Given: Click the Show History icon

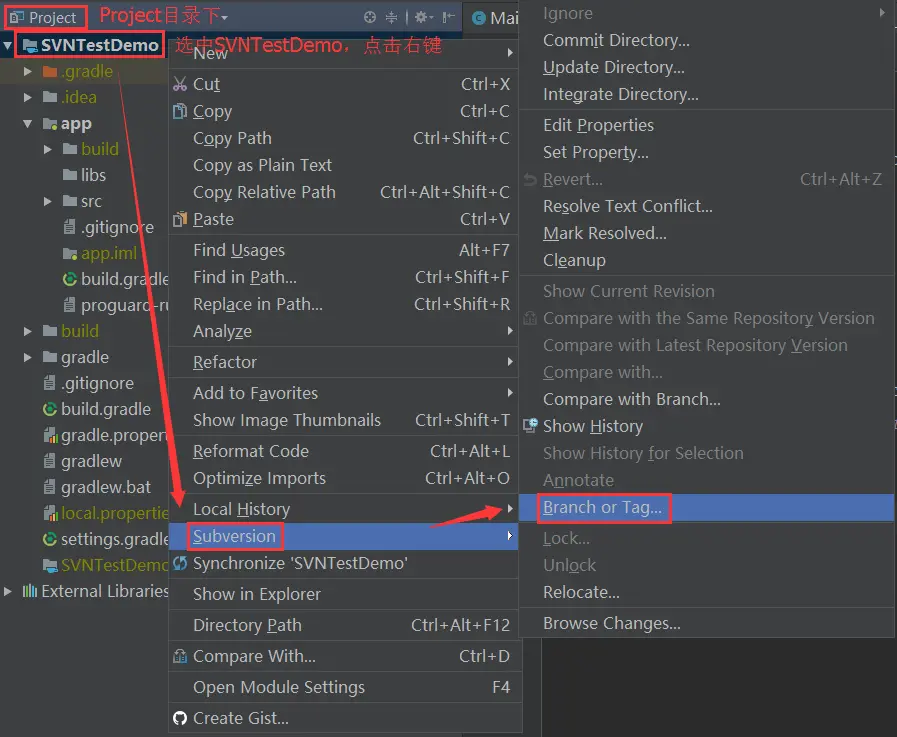Looking at the screenshot, I should tap(530, 426).
